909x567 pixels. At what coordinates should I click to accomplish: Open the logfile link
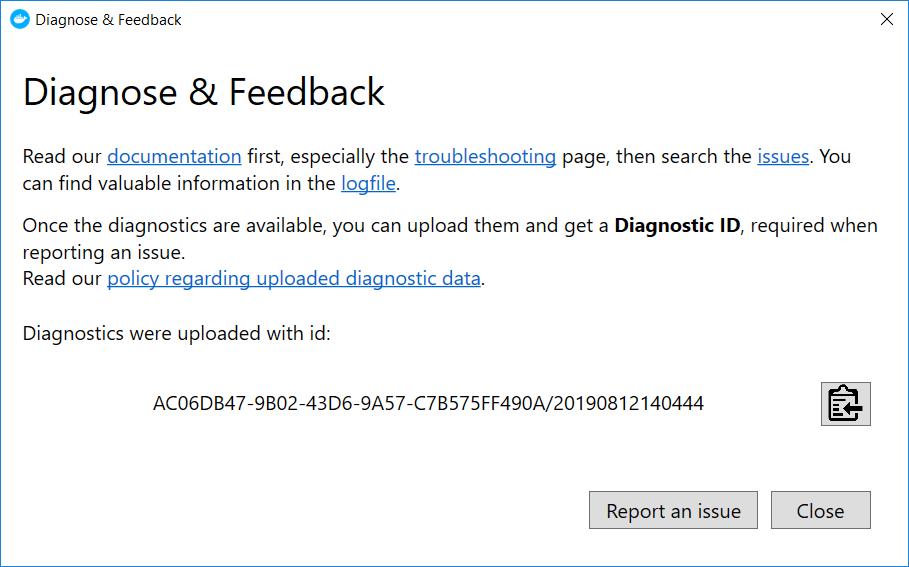click(368, 183)
